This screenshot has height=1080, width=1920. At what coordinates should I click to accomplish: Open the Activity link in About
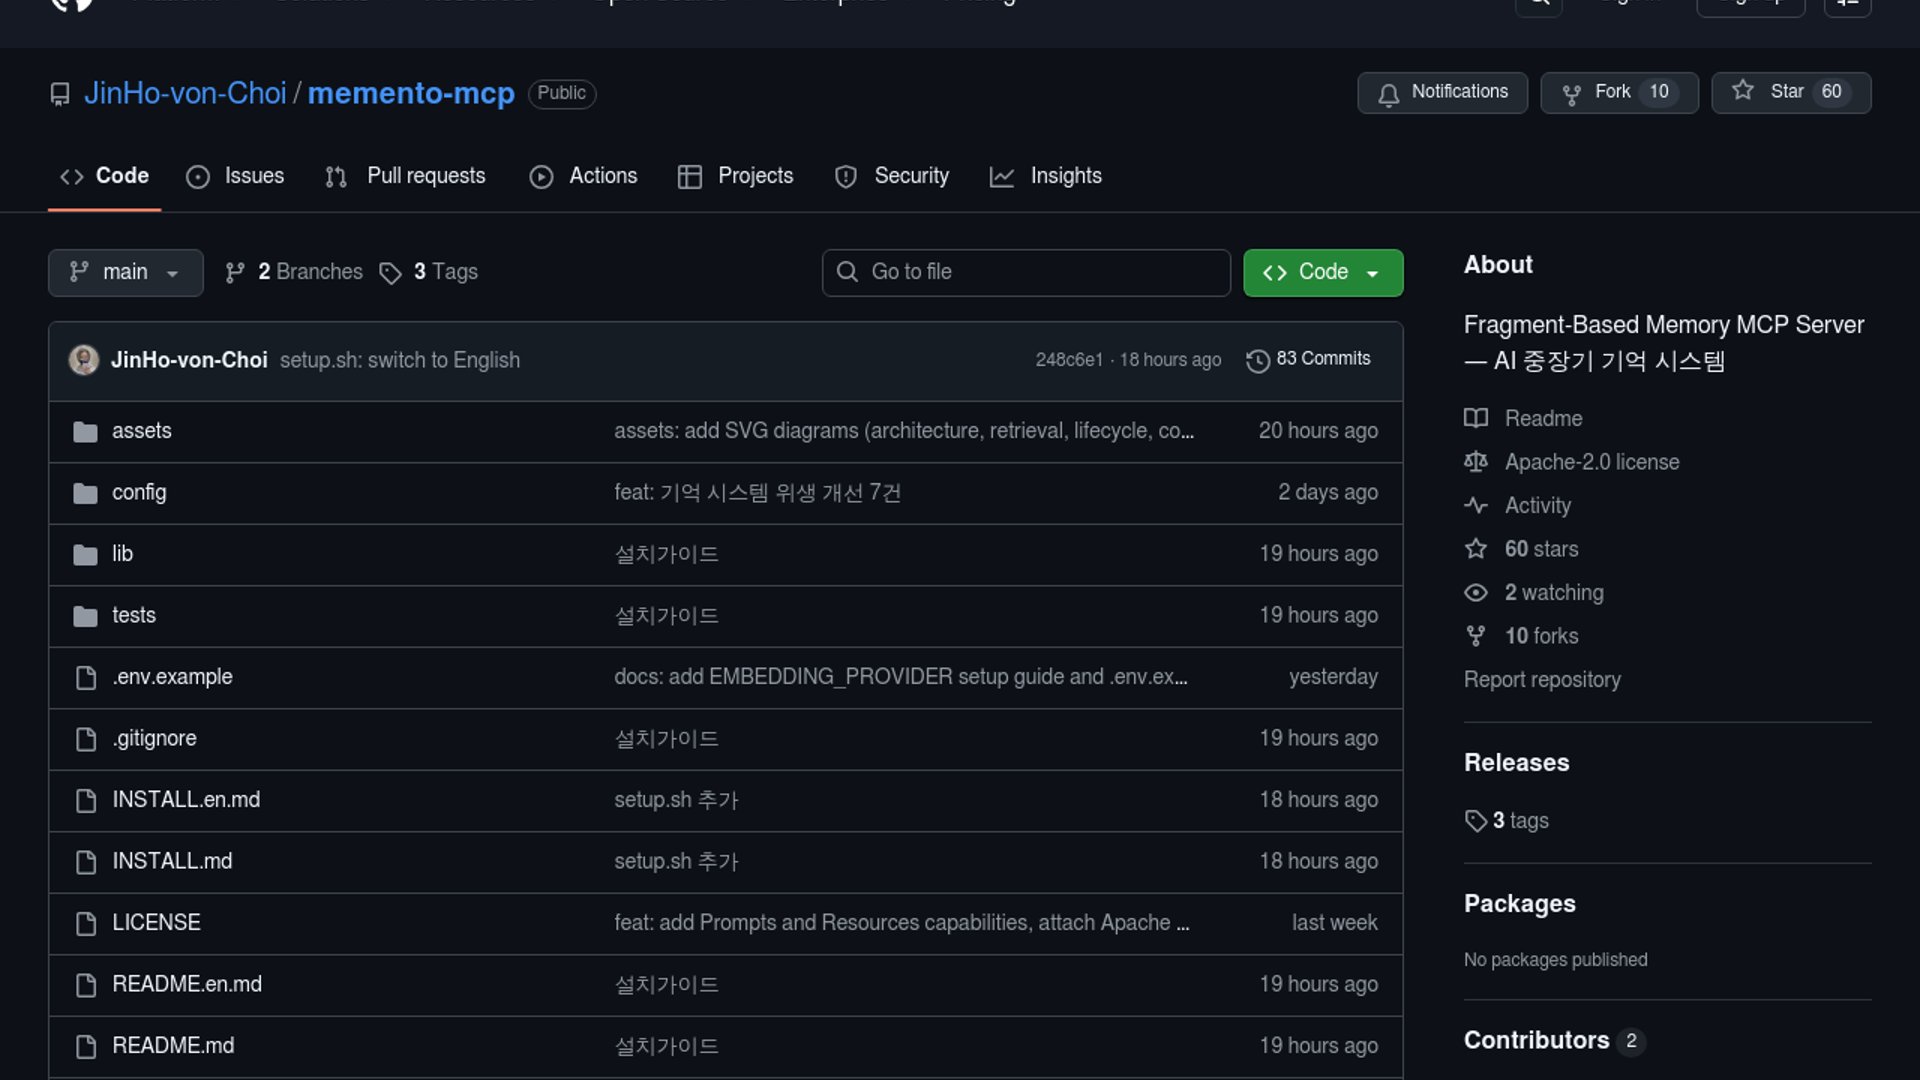click(x=1537, y=506)
